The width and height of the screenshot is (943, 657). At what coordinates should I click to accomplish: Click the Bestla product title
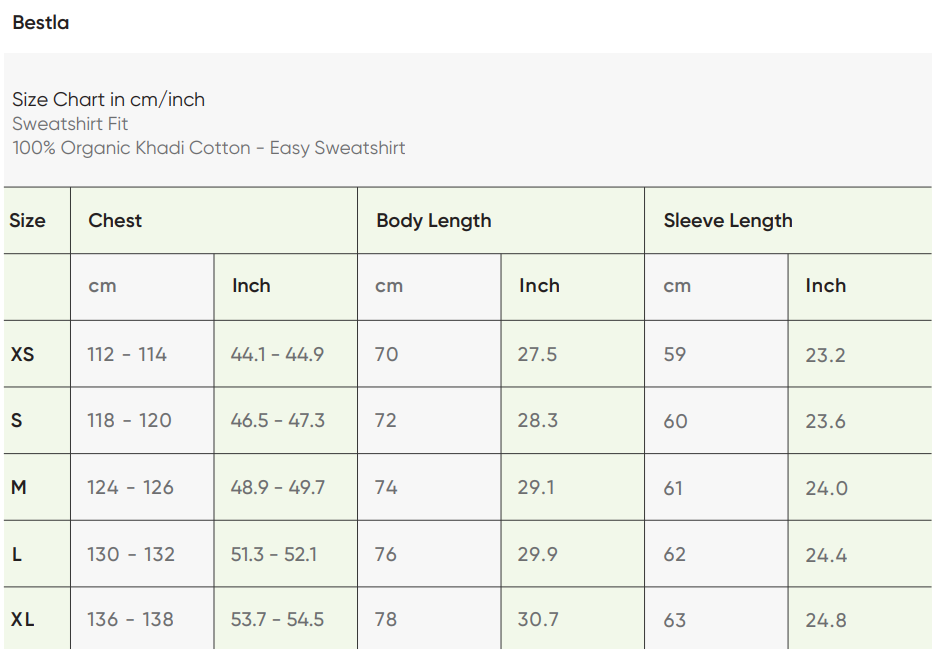click(41, 22)
